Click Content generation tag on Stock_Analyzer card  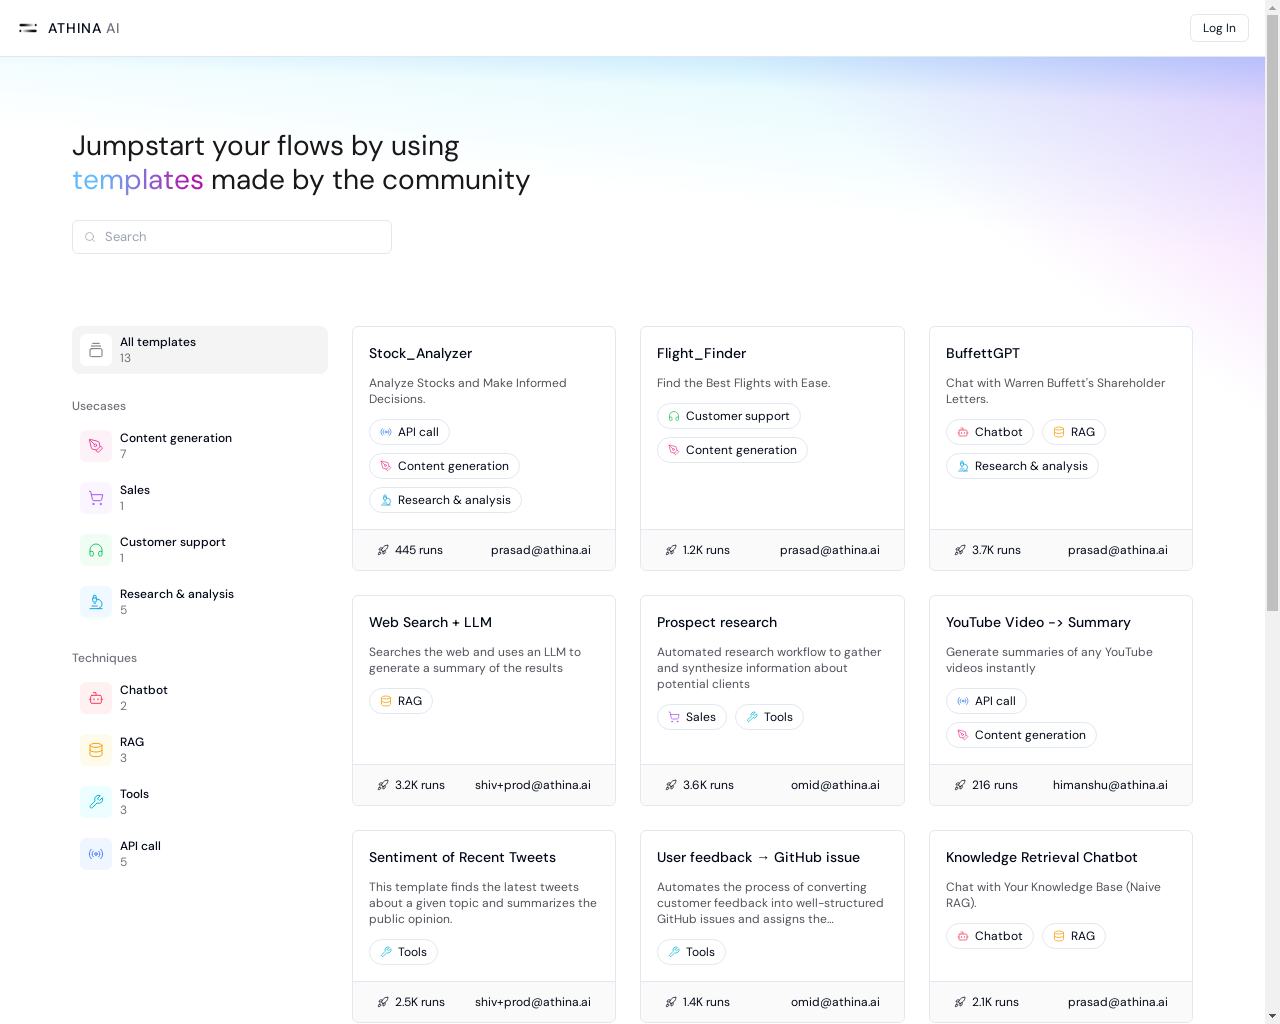(x=444, y=466)
